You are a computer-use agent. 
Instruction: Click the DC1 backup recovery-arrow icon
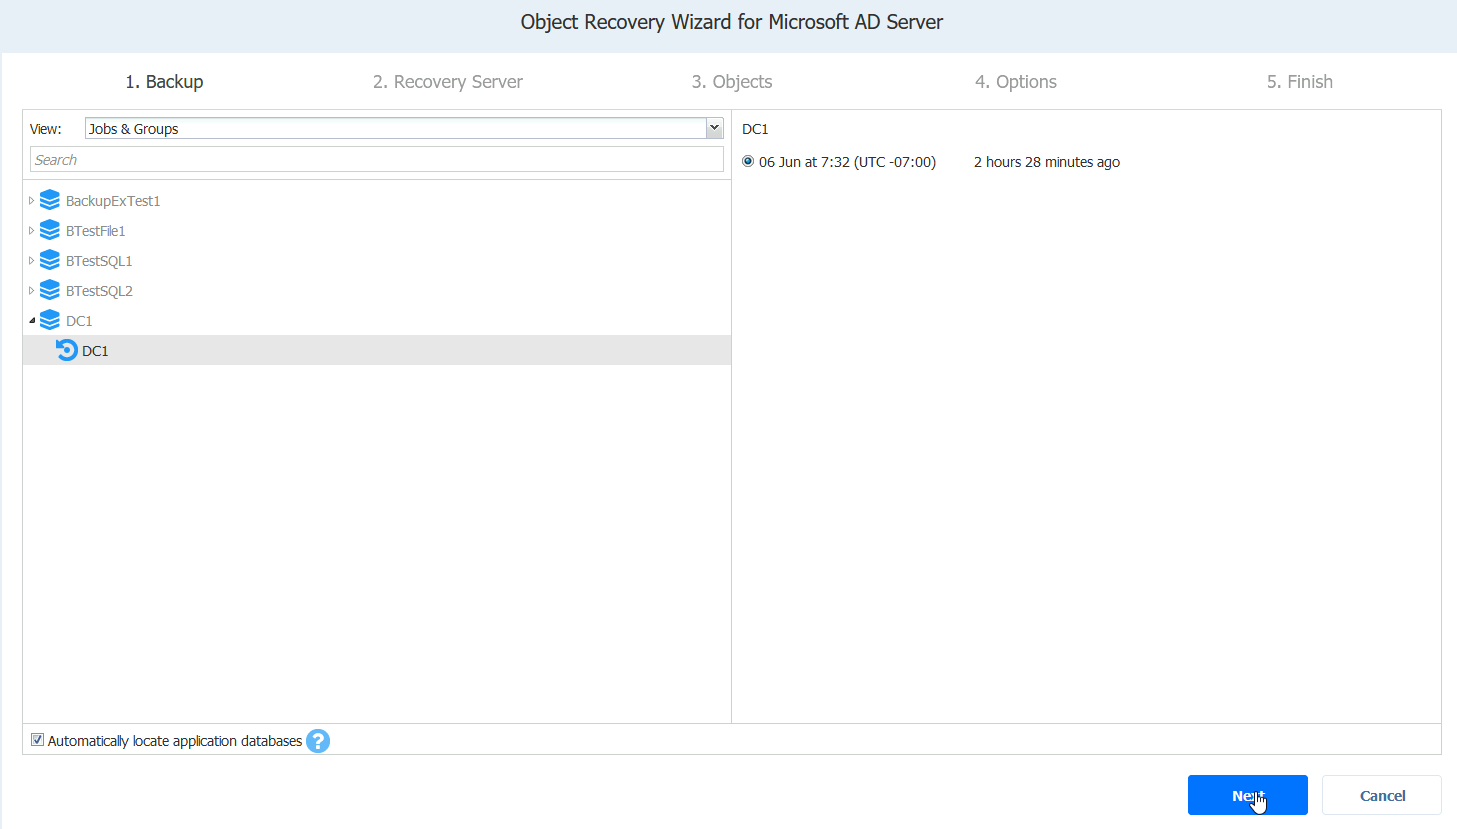[67, 350]
